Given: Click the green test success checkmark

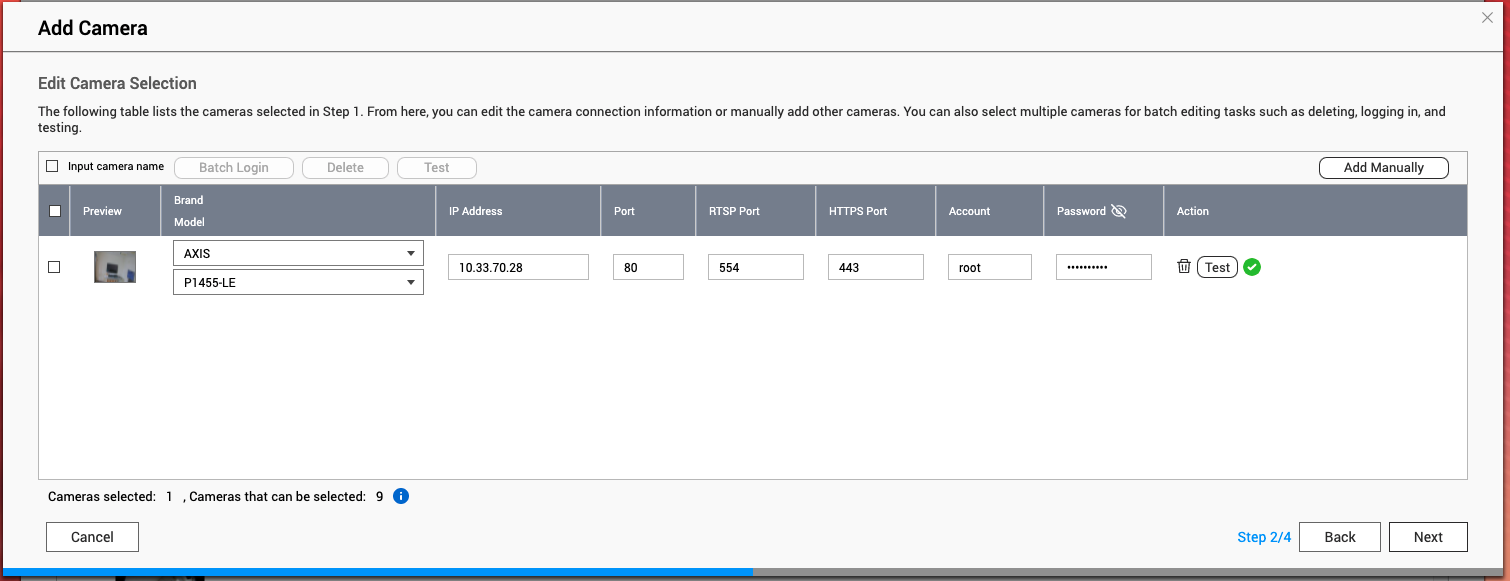Looking at the screenshot, I should pos(1251,267).
